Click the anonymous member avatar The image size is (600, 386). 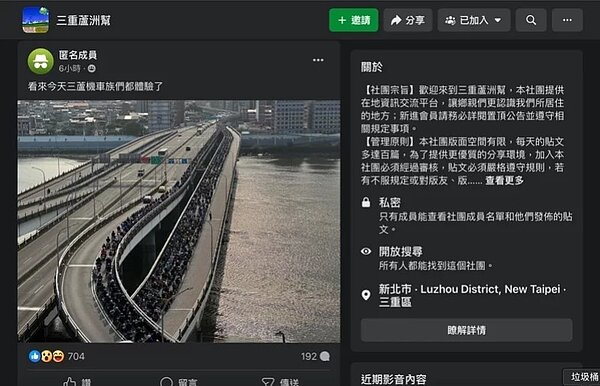pos(41,61)
